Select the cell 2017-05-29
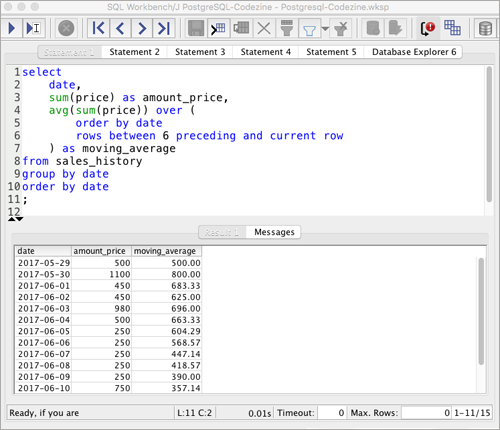Screen dimensions: 500x430 point(44,263)
